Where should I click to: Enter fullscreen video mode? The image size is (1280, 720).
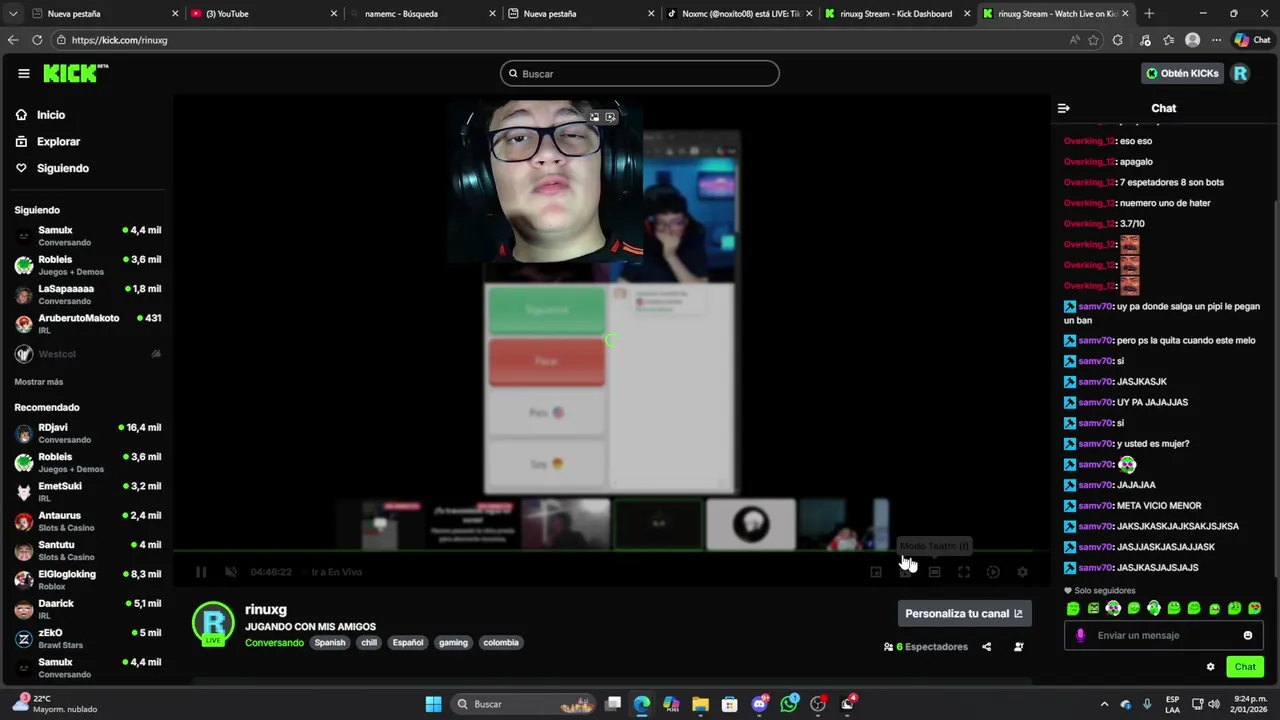tap(964, 572)
